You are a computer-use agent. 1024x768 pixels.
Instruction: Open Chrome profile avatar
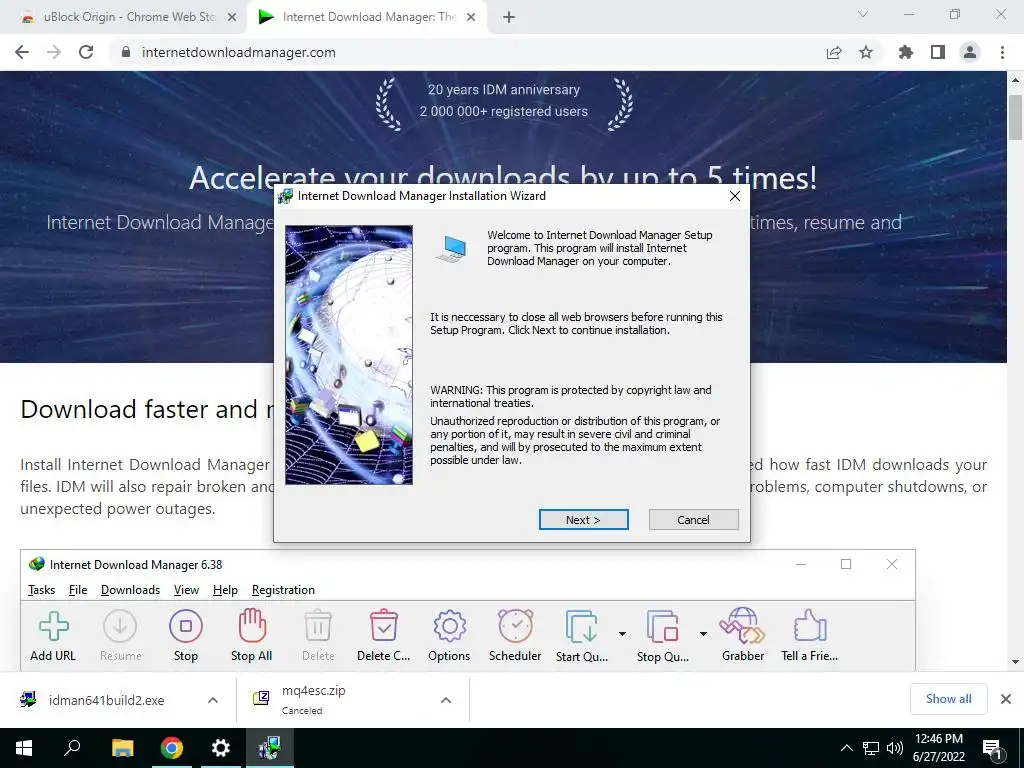[970, 52]
